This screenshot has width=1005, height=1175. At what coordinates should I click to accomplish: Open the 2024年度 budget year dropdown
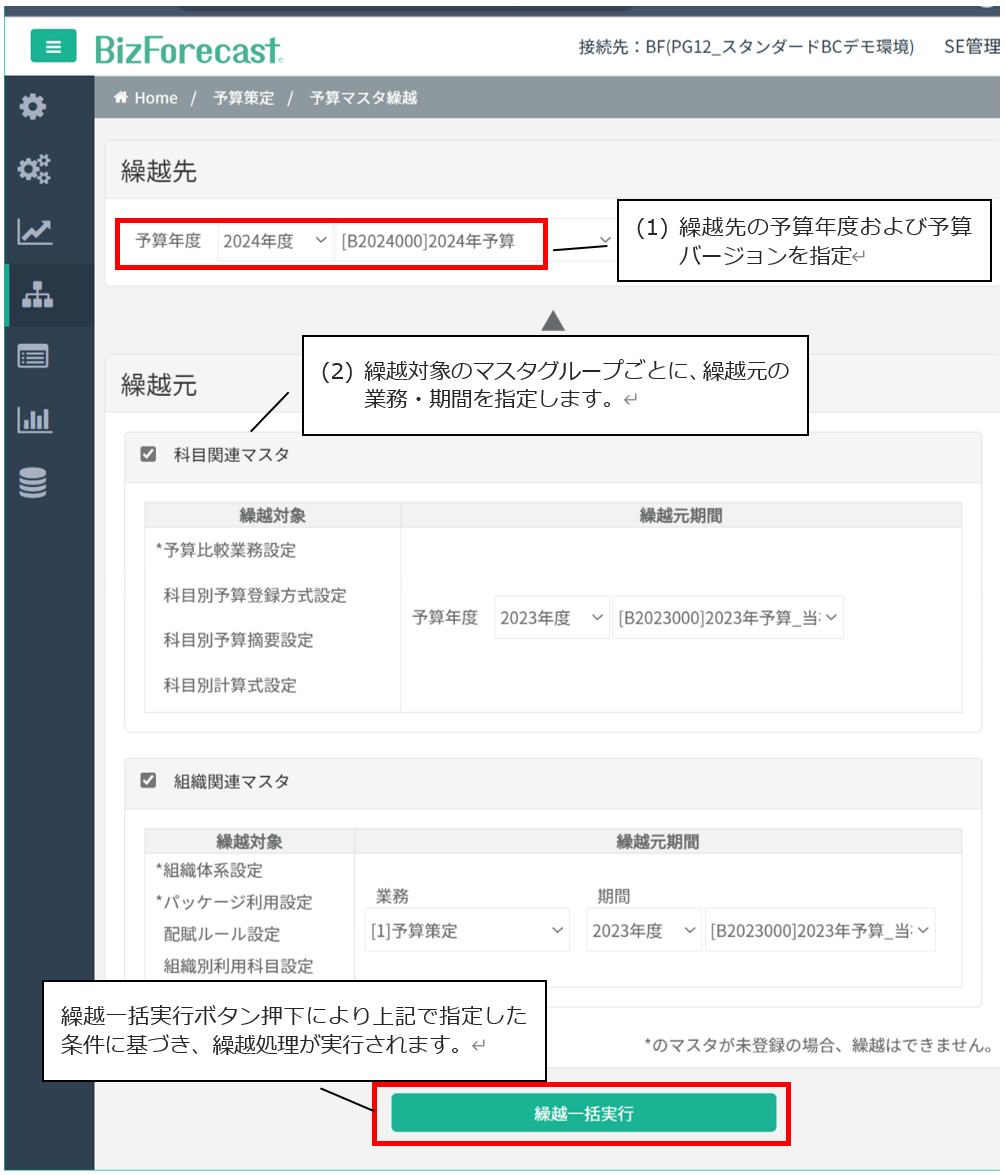pos(275,241)
